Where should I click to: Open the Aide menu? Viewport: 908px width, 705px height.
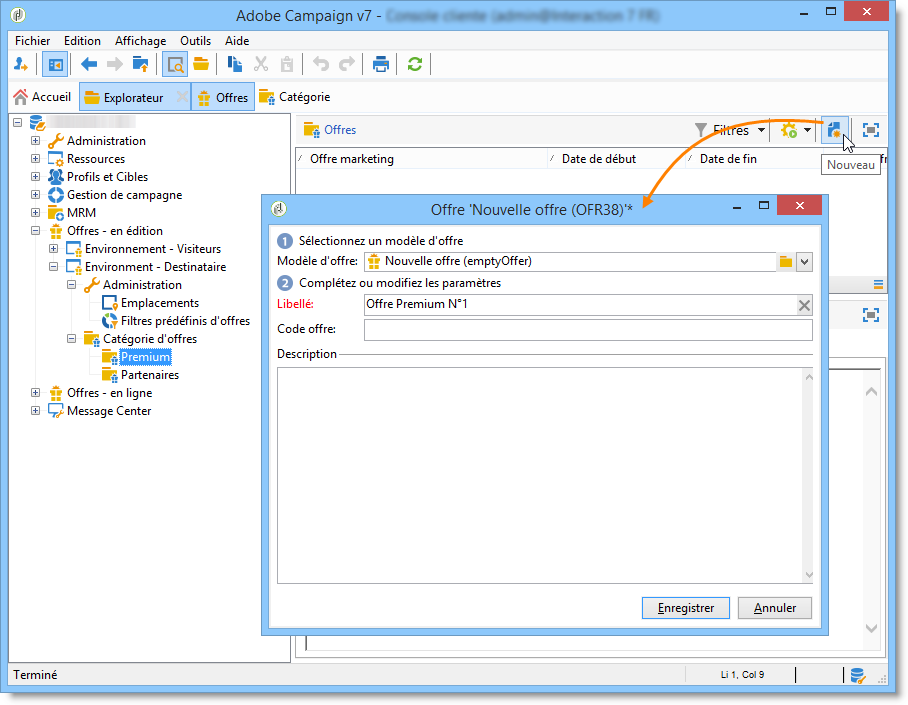(237, 41)
